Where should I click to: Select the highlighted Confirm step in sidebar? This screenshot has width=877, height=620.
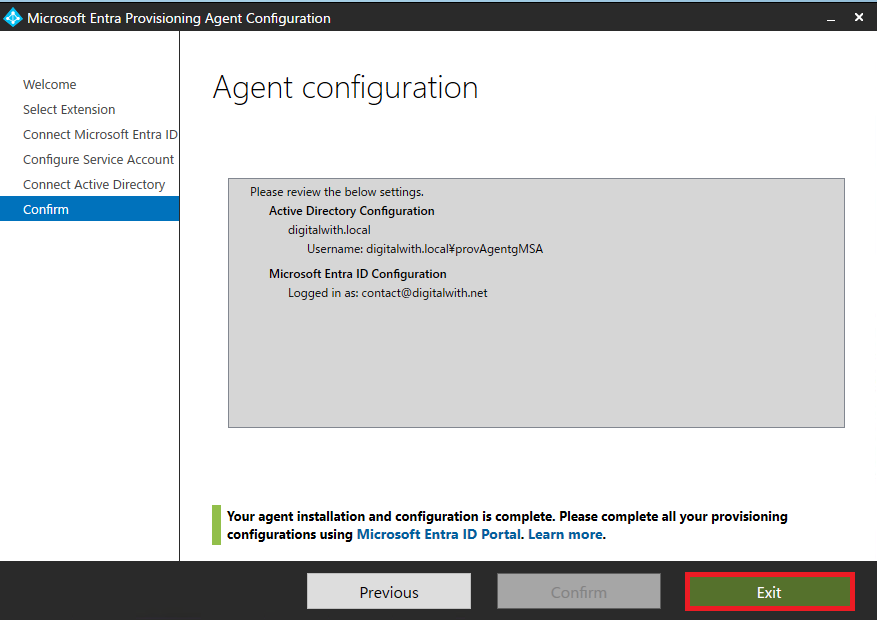click(46, 210)
